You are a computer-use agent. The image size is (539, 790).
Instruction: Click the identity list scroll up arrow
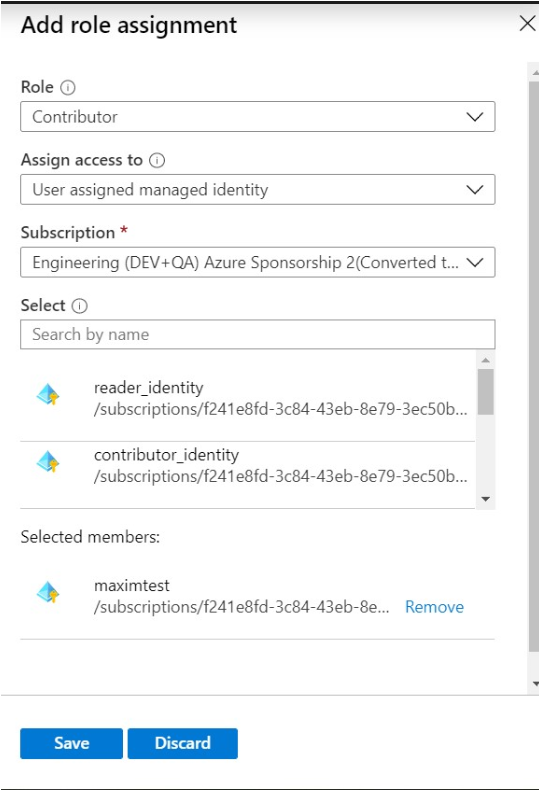[486, 360]
